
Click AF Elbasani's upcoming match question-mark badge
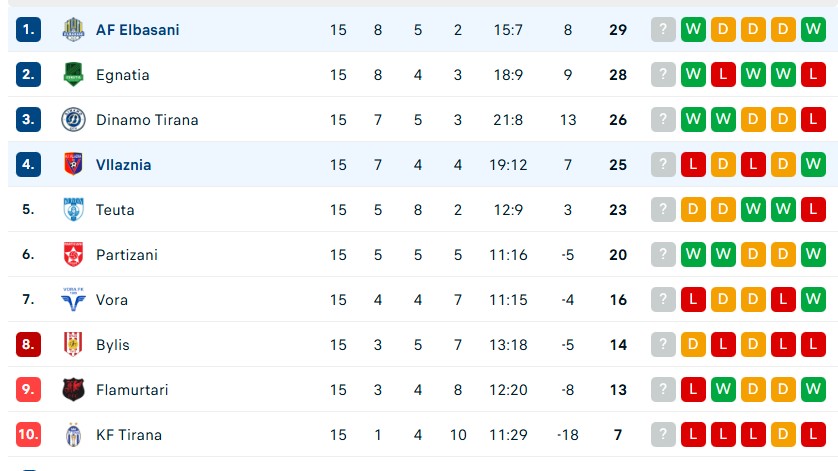coord(663,30)
